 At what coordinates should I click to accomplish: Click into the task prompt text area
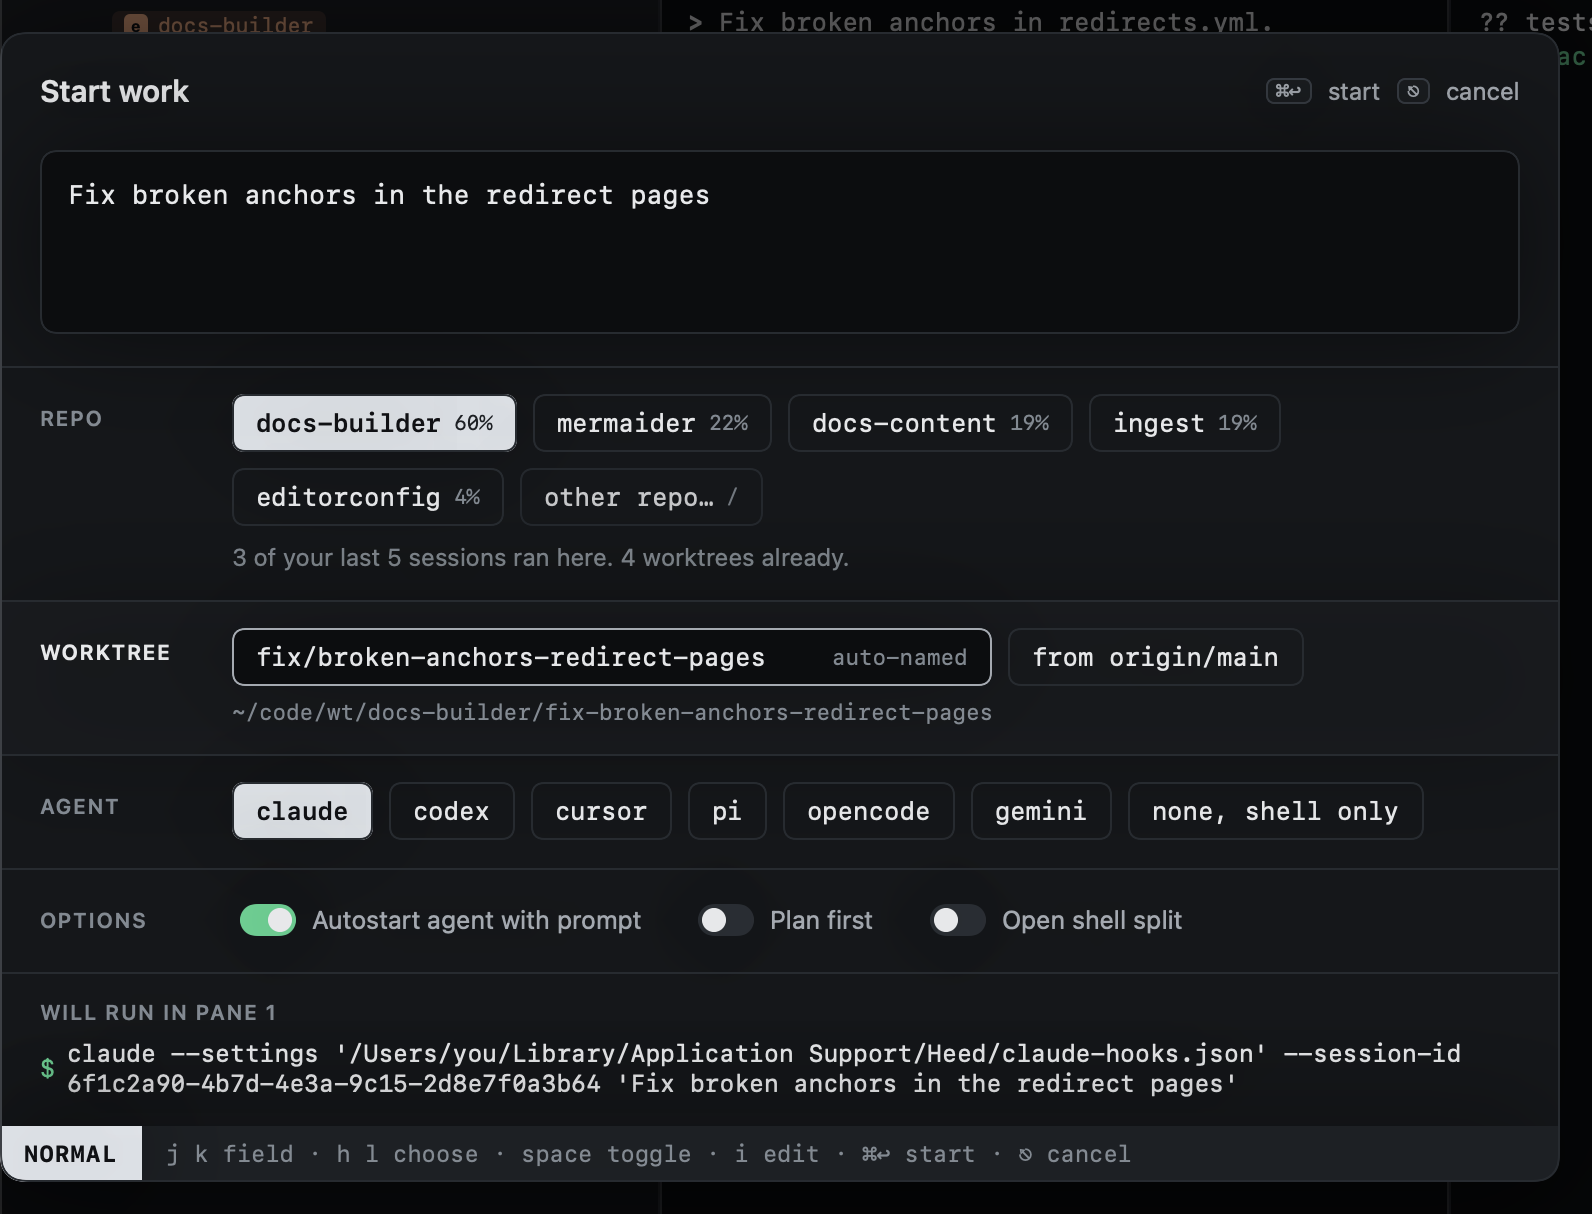(779, 242)
